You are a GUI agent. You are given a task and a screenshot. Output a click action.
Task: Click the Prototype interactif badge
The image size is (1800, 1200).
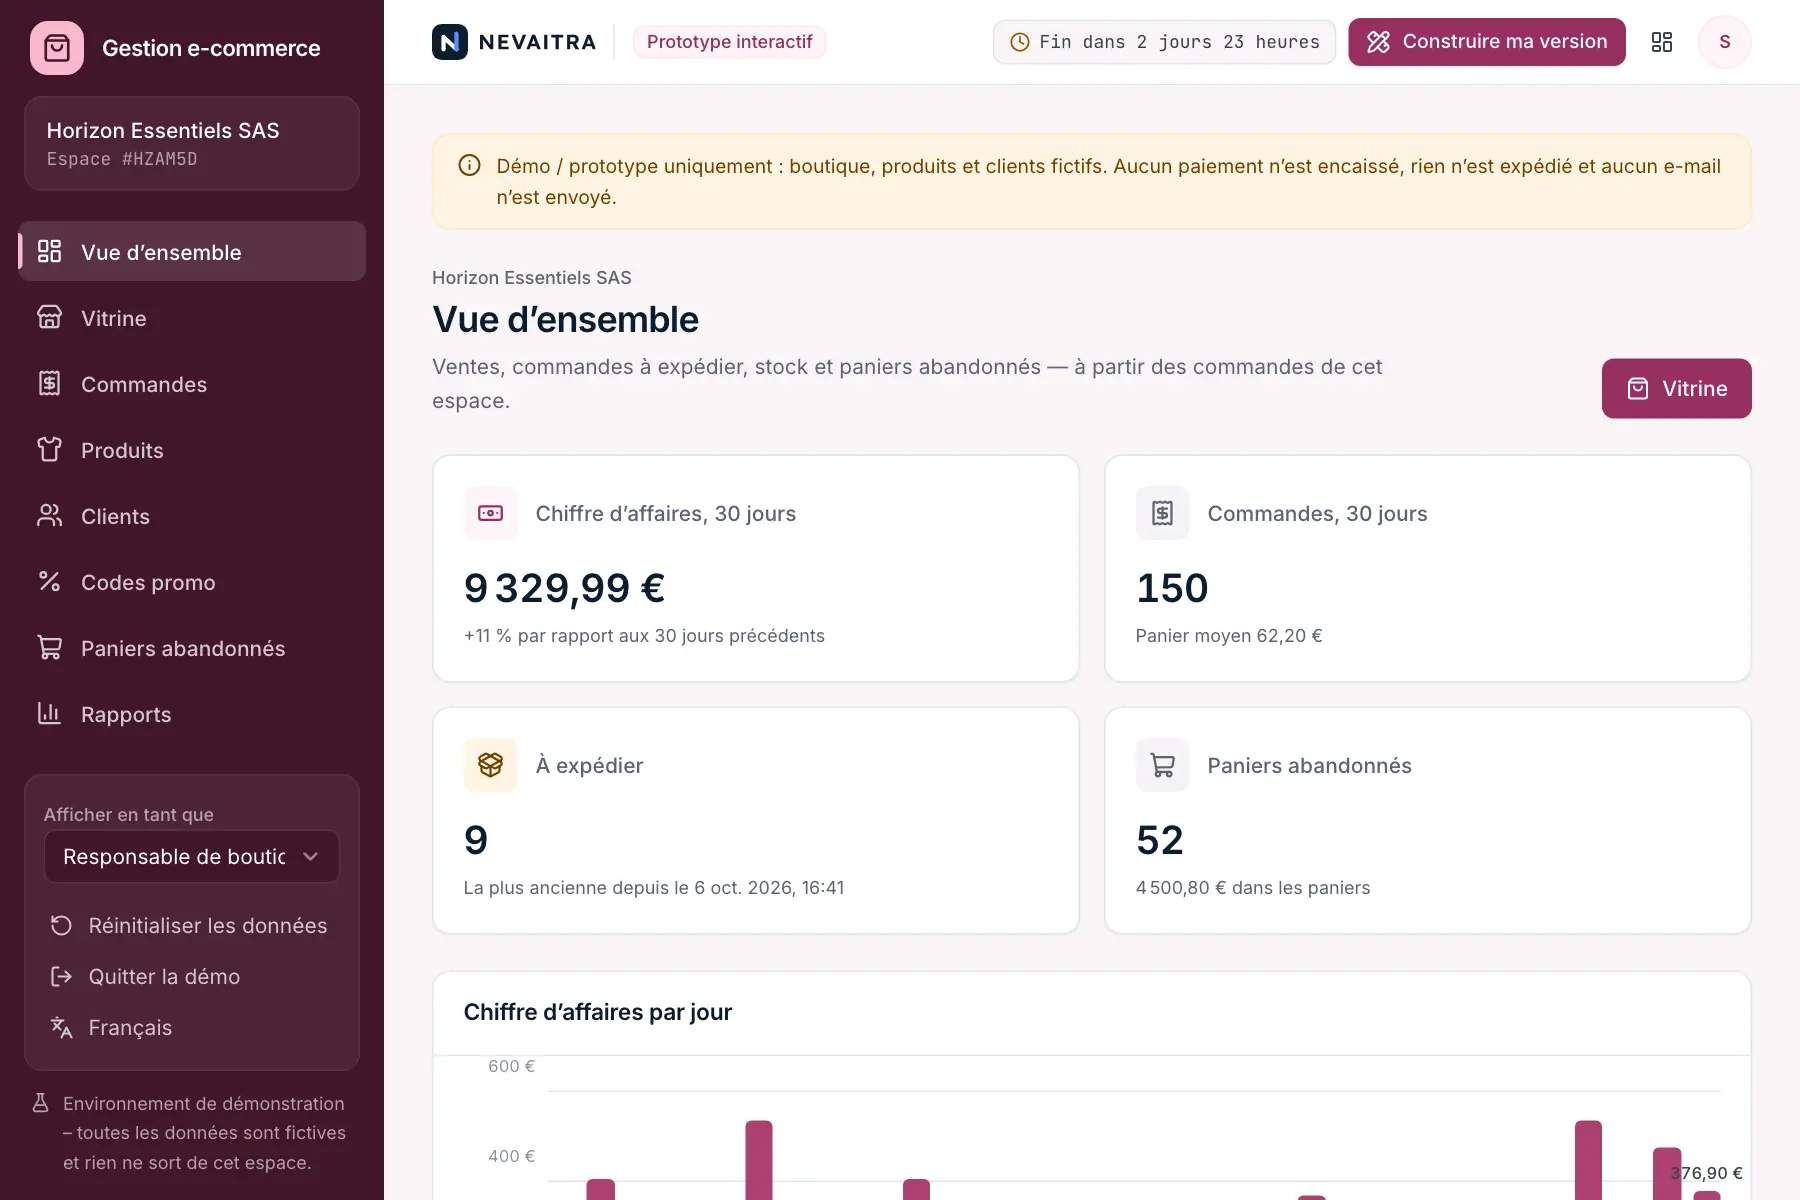tap(730, 42)
